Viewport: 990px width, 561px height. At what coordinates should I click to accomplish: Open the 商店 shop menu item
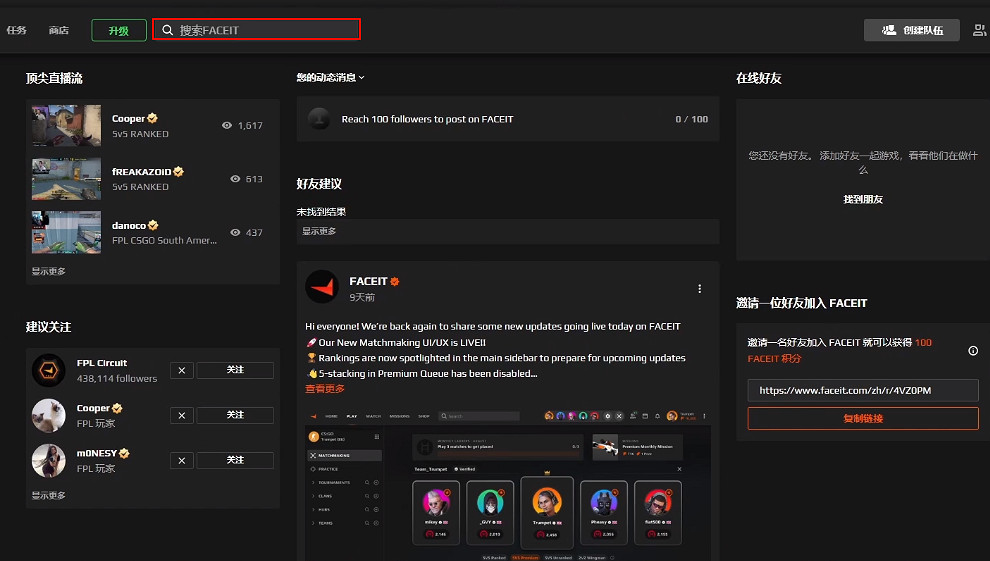click(x=59, y=30)
